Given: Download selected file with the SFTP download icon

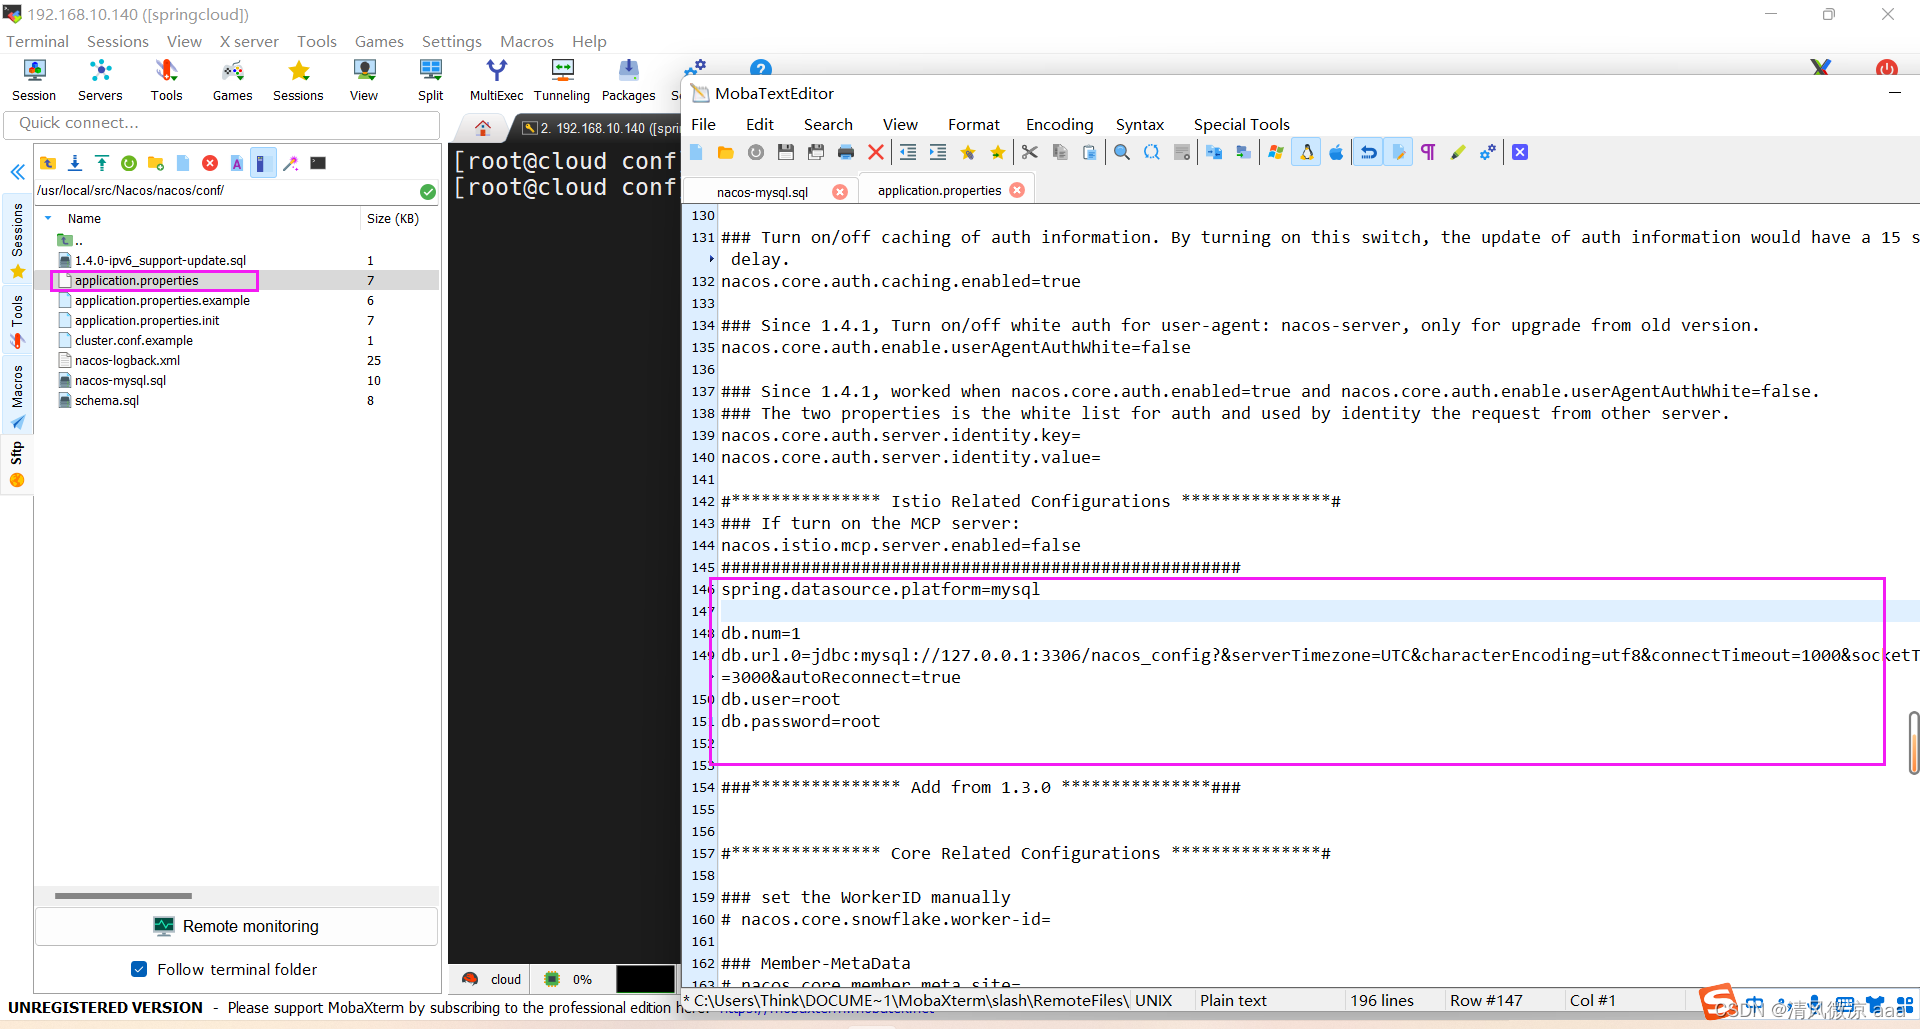Looking at the screenshot, I should (x=75, y=163).
